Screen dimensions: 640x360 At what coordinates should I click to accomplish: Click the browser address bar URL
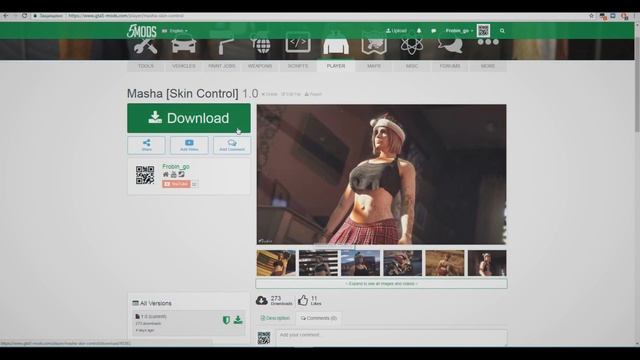click(126, 16)
